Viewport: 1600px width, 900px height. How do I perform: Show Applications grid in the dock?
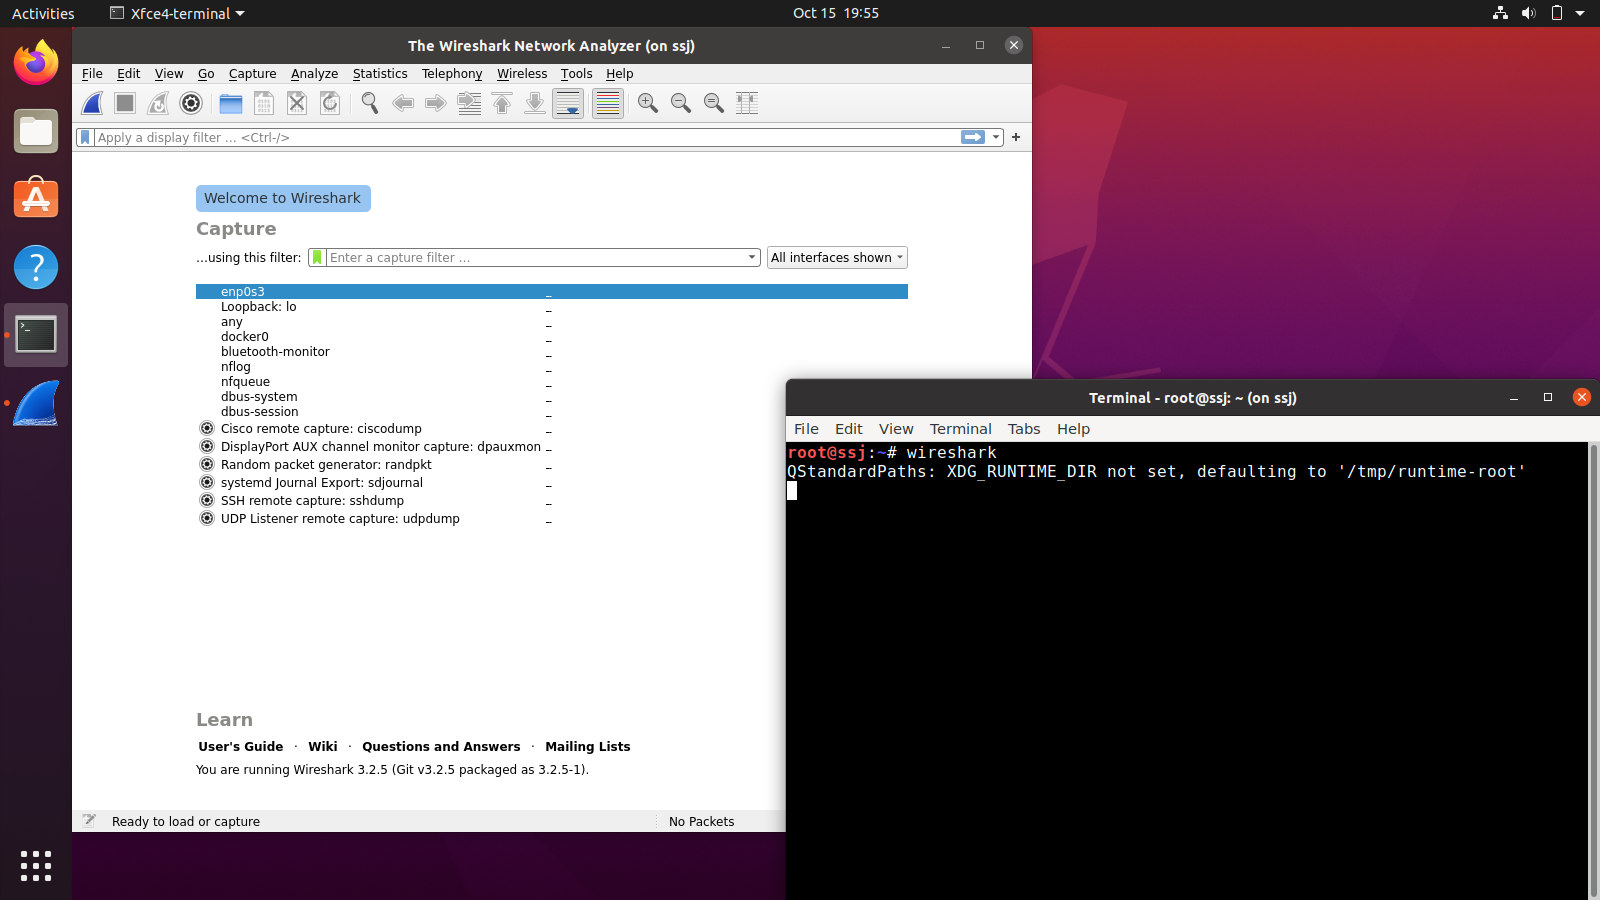[x=36, y=866]
